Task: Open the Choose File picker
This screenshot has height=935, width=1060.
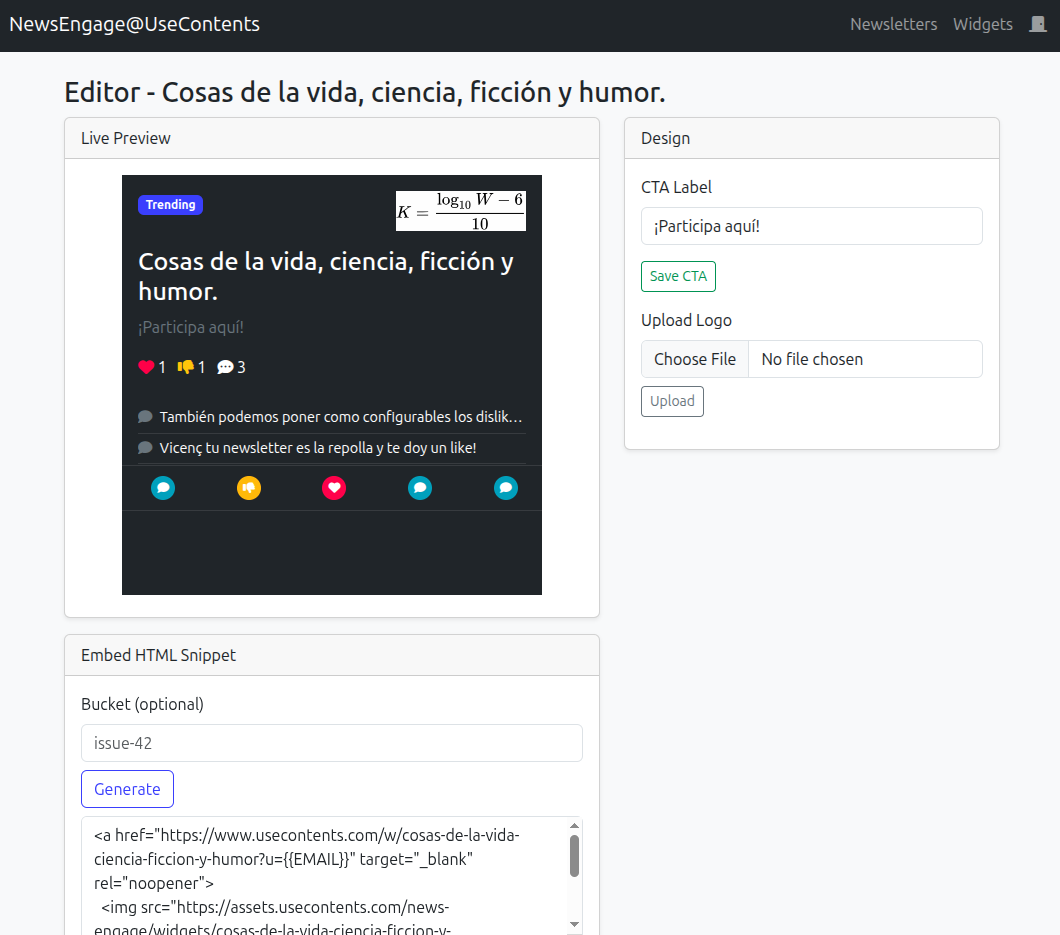Action: (x=694, y=358)
